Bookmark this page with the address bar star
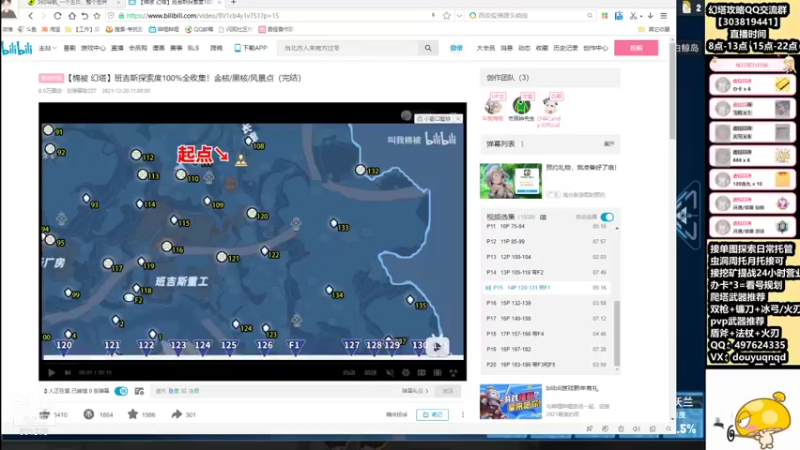800x450 pixels. 446,16
